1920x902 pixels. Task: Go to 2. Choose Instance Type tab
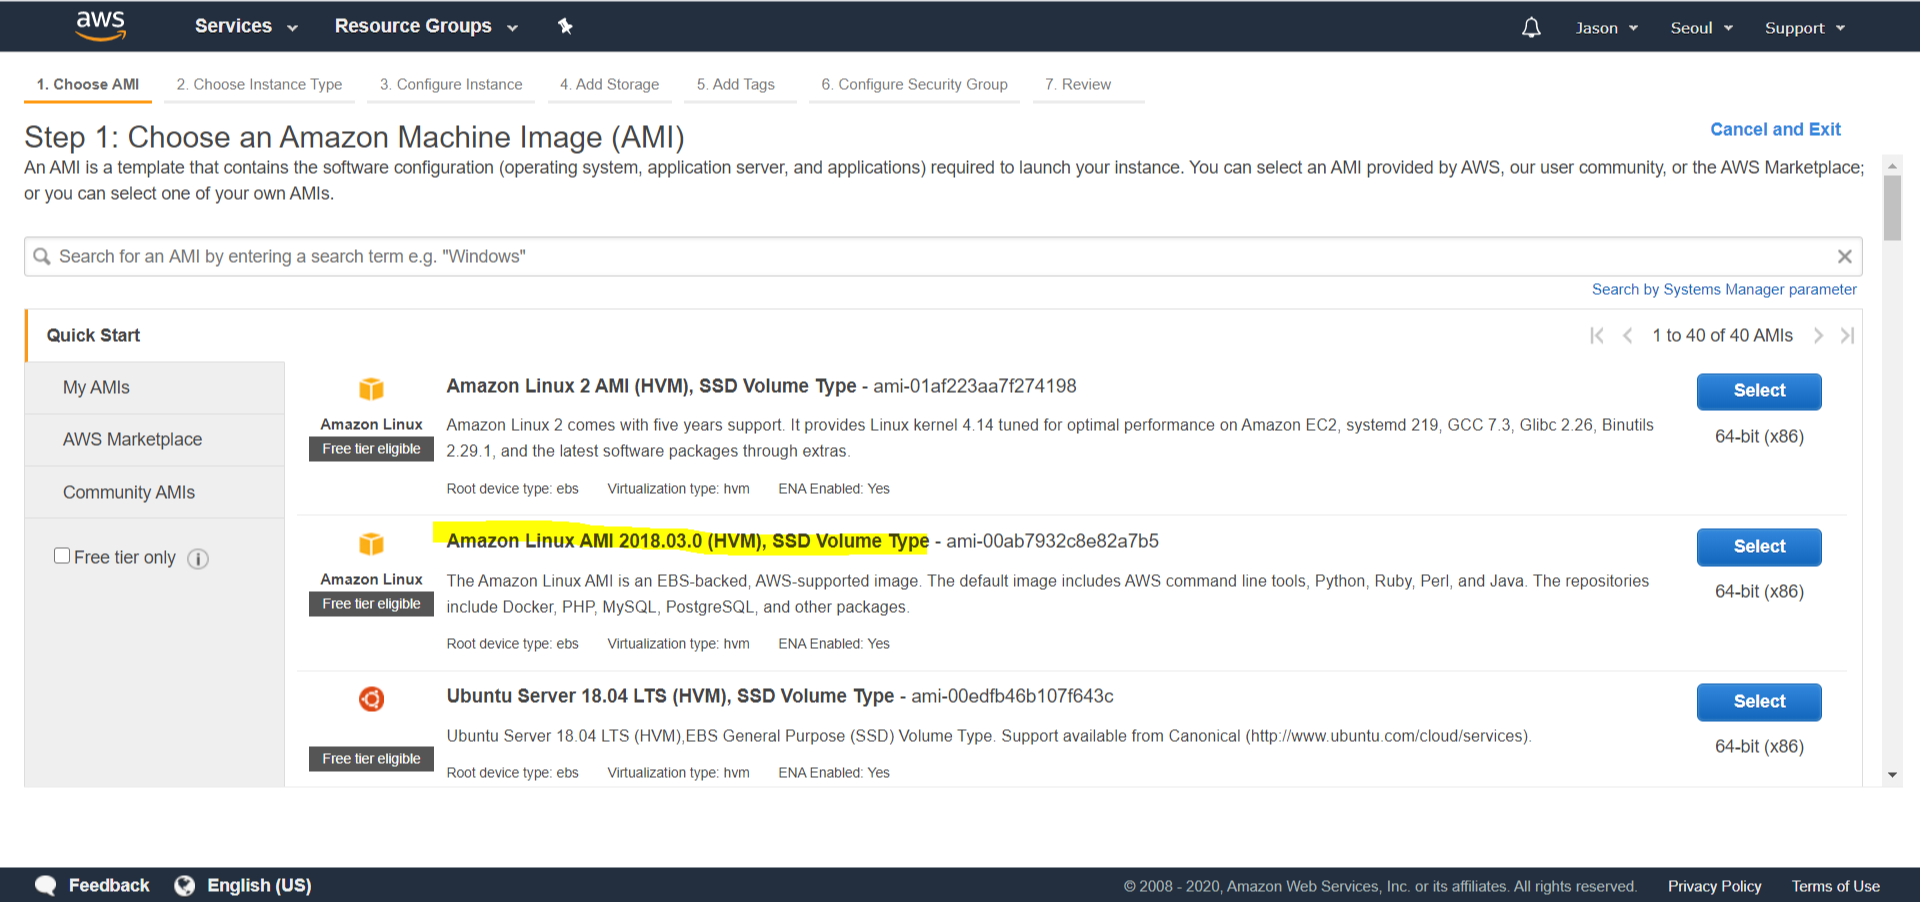point(259,85)
